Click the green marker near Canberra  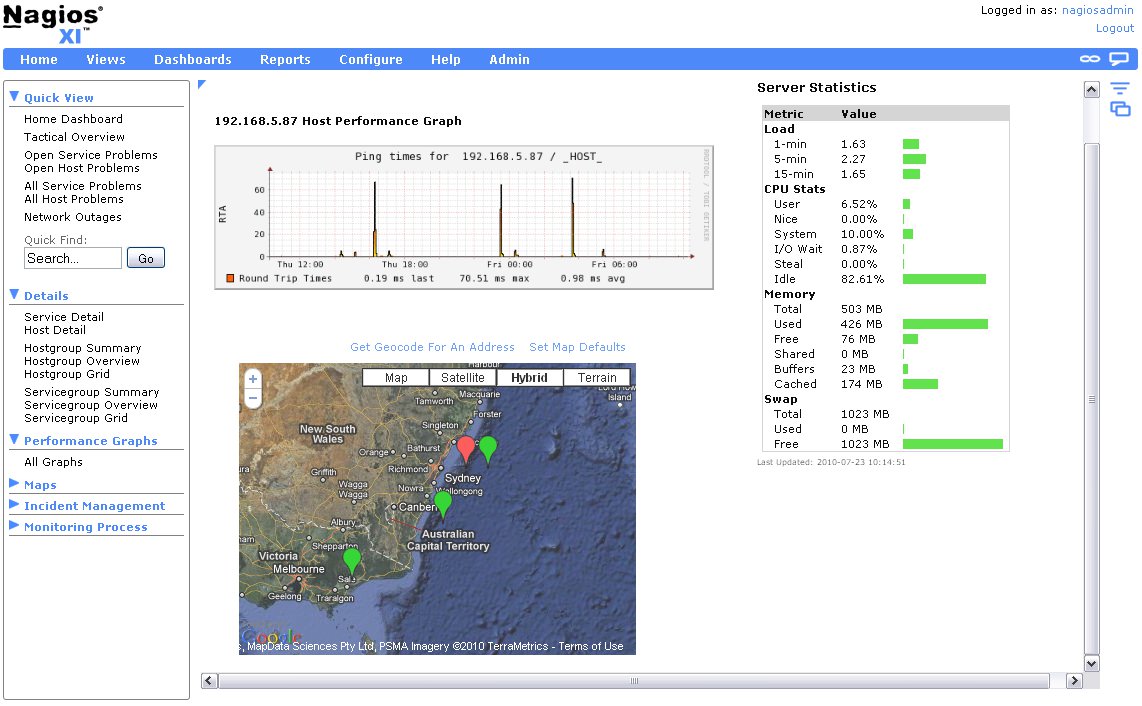coord(442,503)
